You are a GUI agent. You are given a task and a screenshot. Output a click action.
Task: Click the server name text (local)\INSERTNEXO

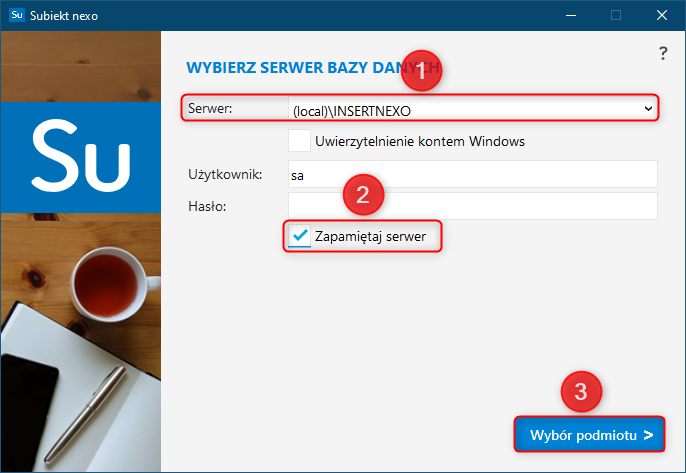(352, 111)
